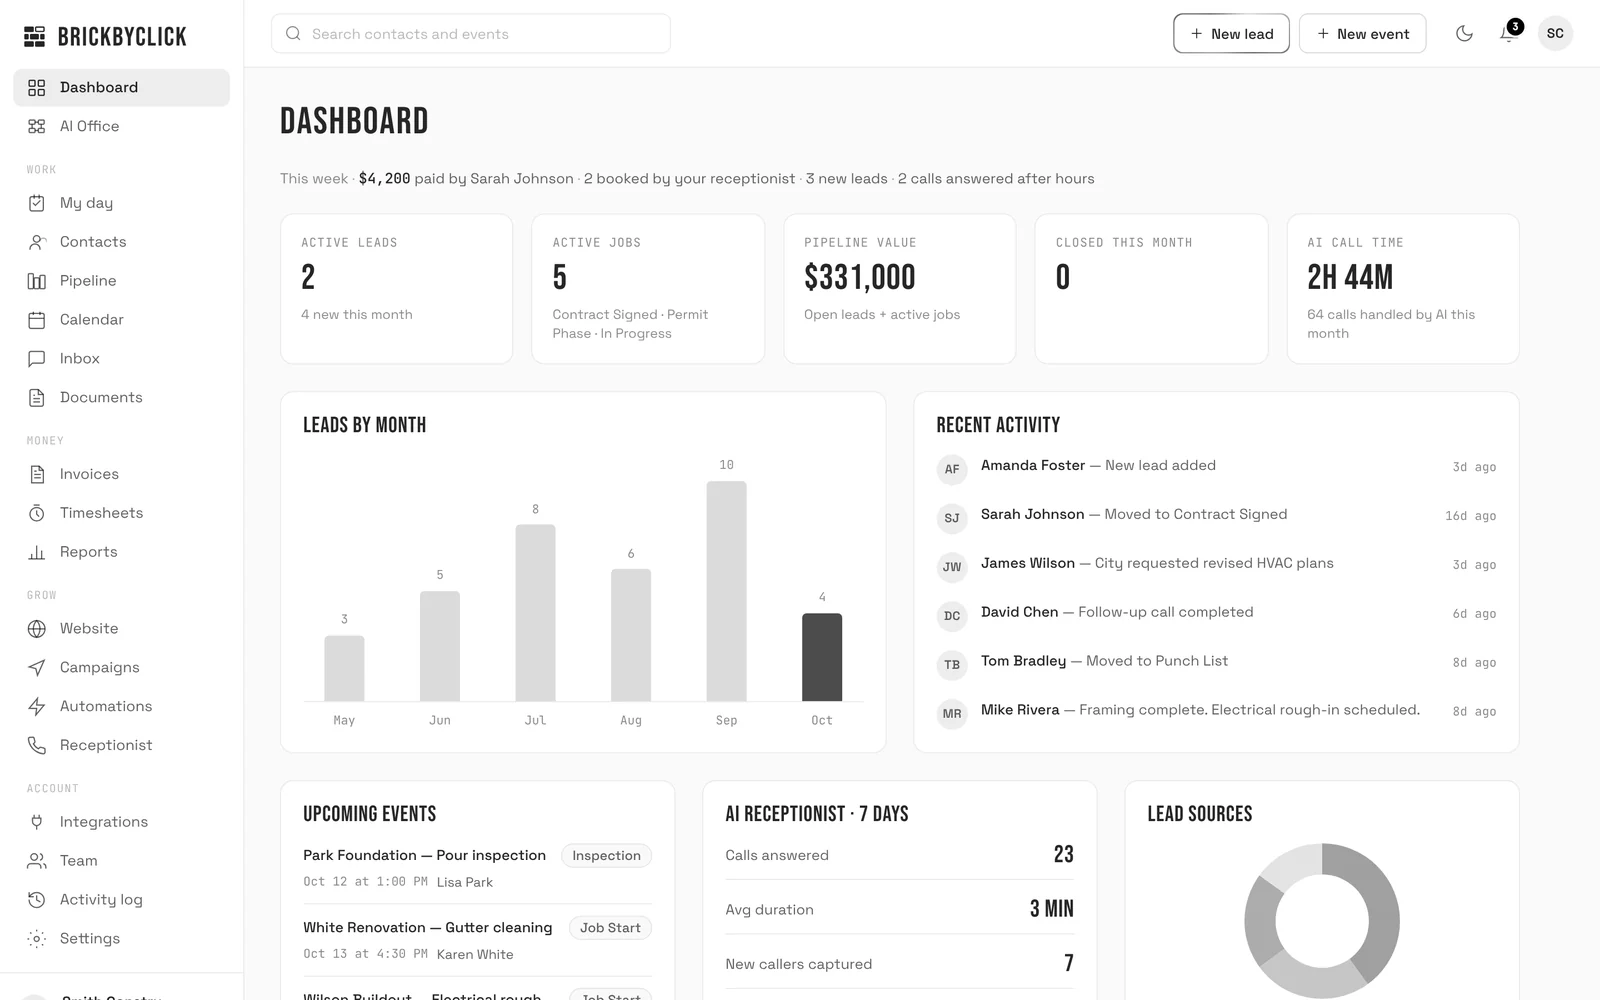This screenshot has width=1600, height=1000.
Task: Go to AI Office menu item
Action: coord(121,126)
